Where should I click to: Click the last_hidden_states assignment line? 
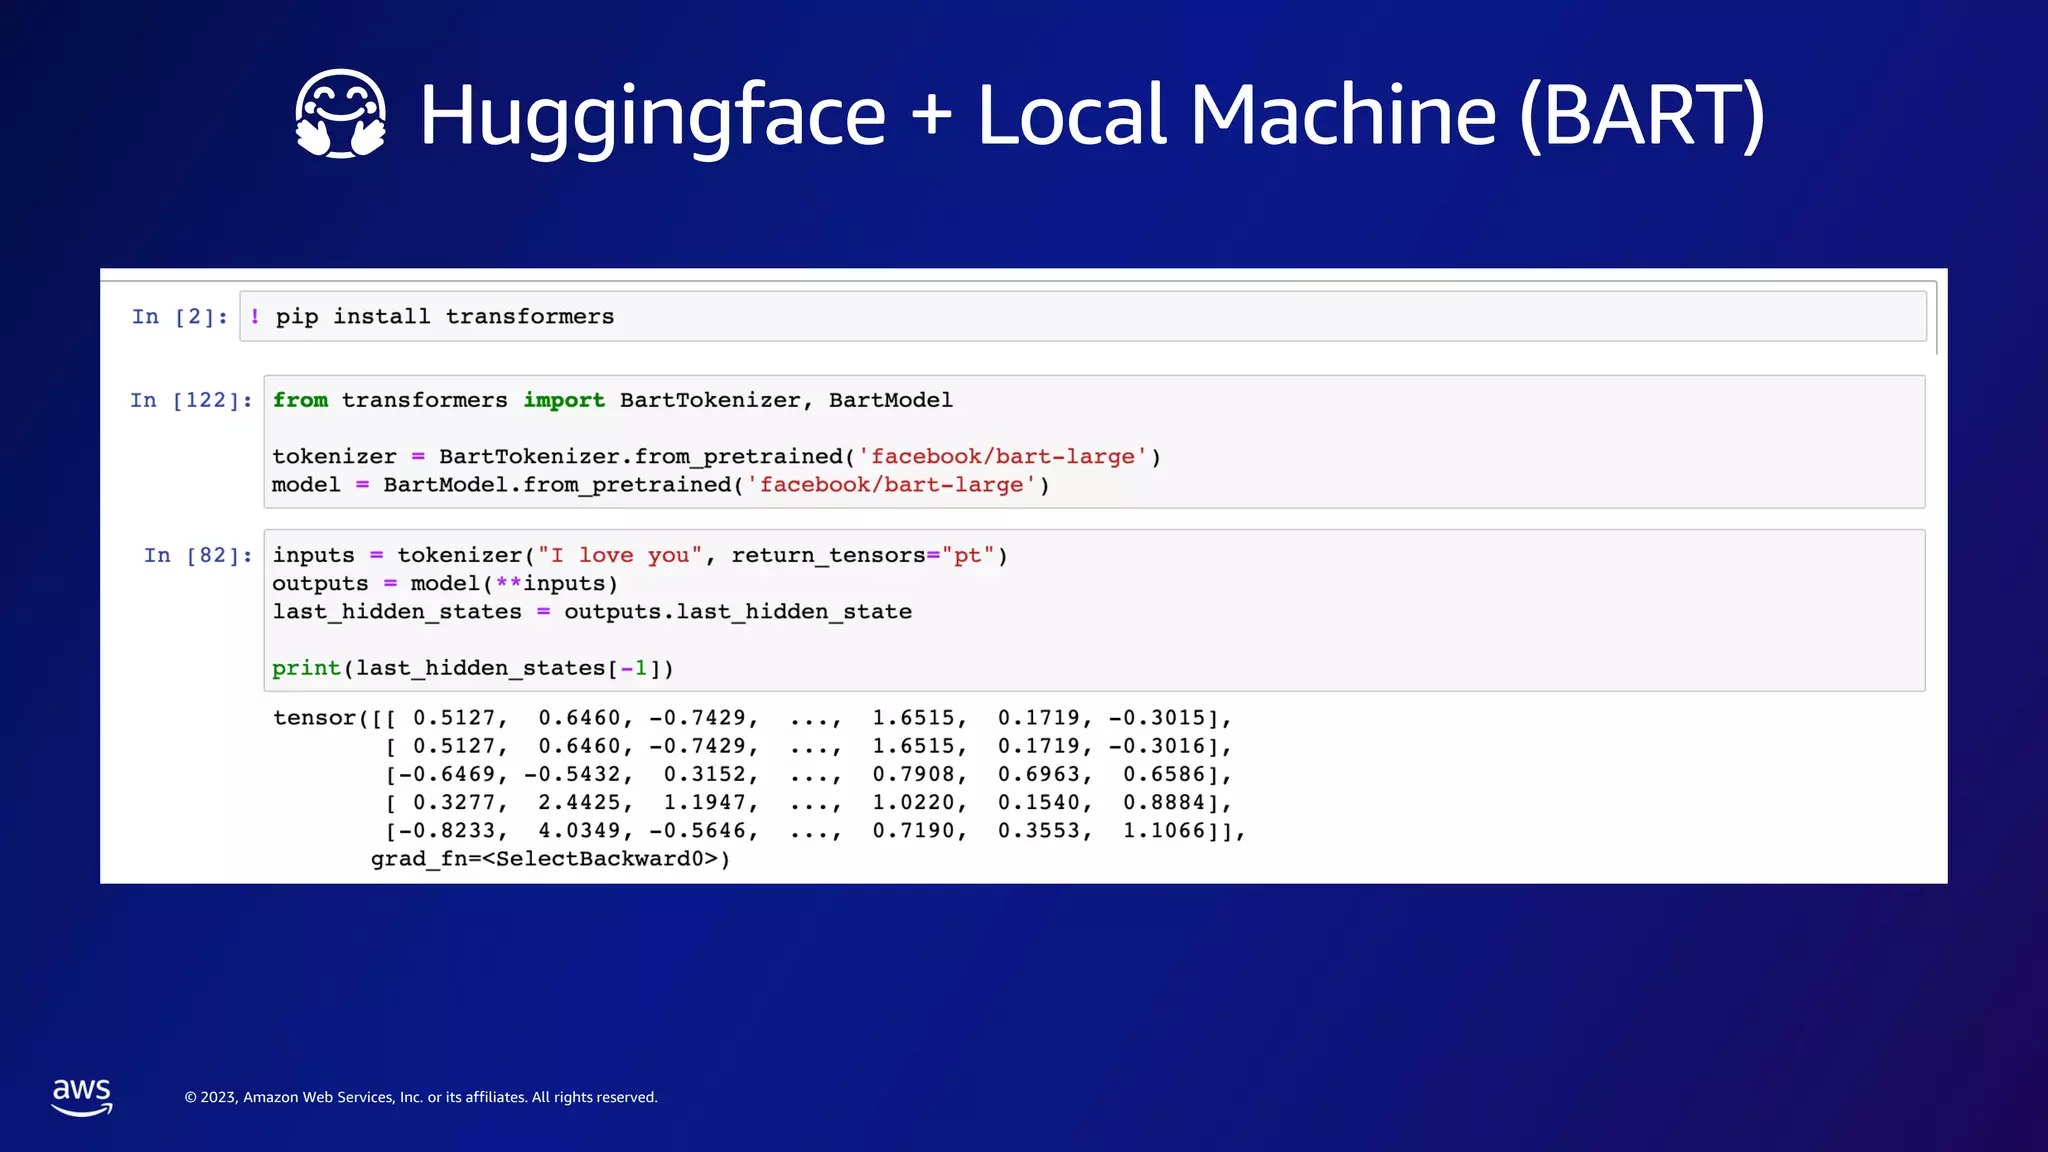click(592, 611)
